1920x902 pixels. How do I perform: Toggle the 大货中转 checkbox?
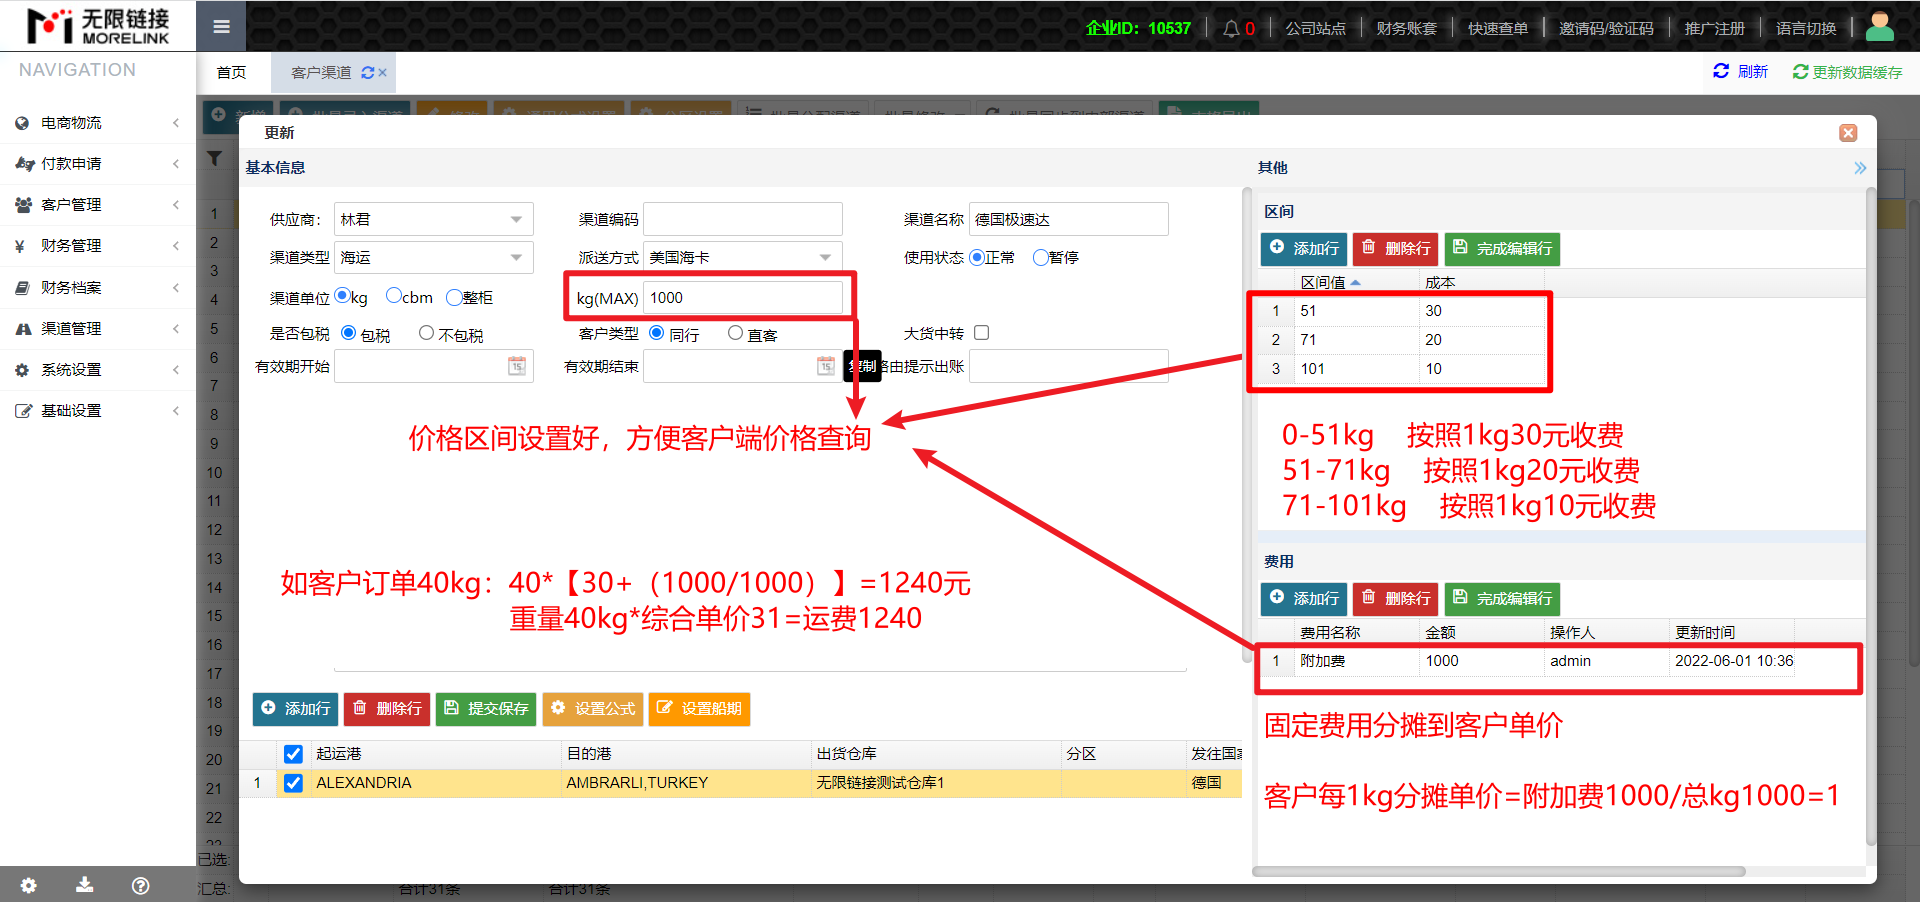click(981, 333)
